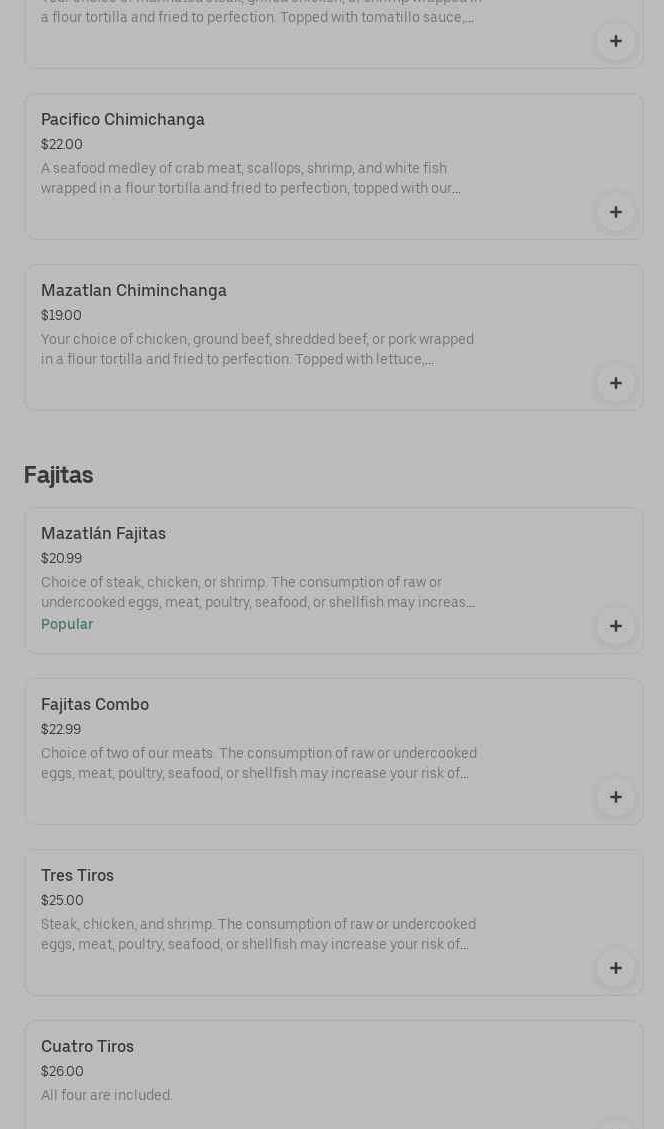The height and width of the screenshot is (1129, 664).
Task: Click plus icon on top partially visible item
Action: [615, 41]
